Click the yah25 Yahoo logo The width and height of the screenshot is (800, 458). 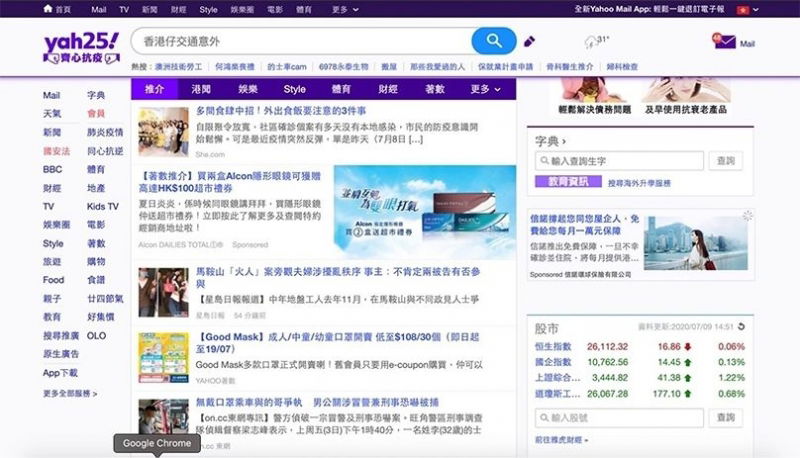pos(82,48)
